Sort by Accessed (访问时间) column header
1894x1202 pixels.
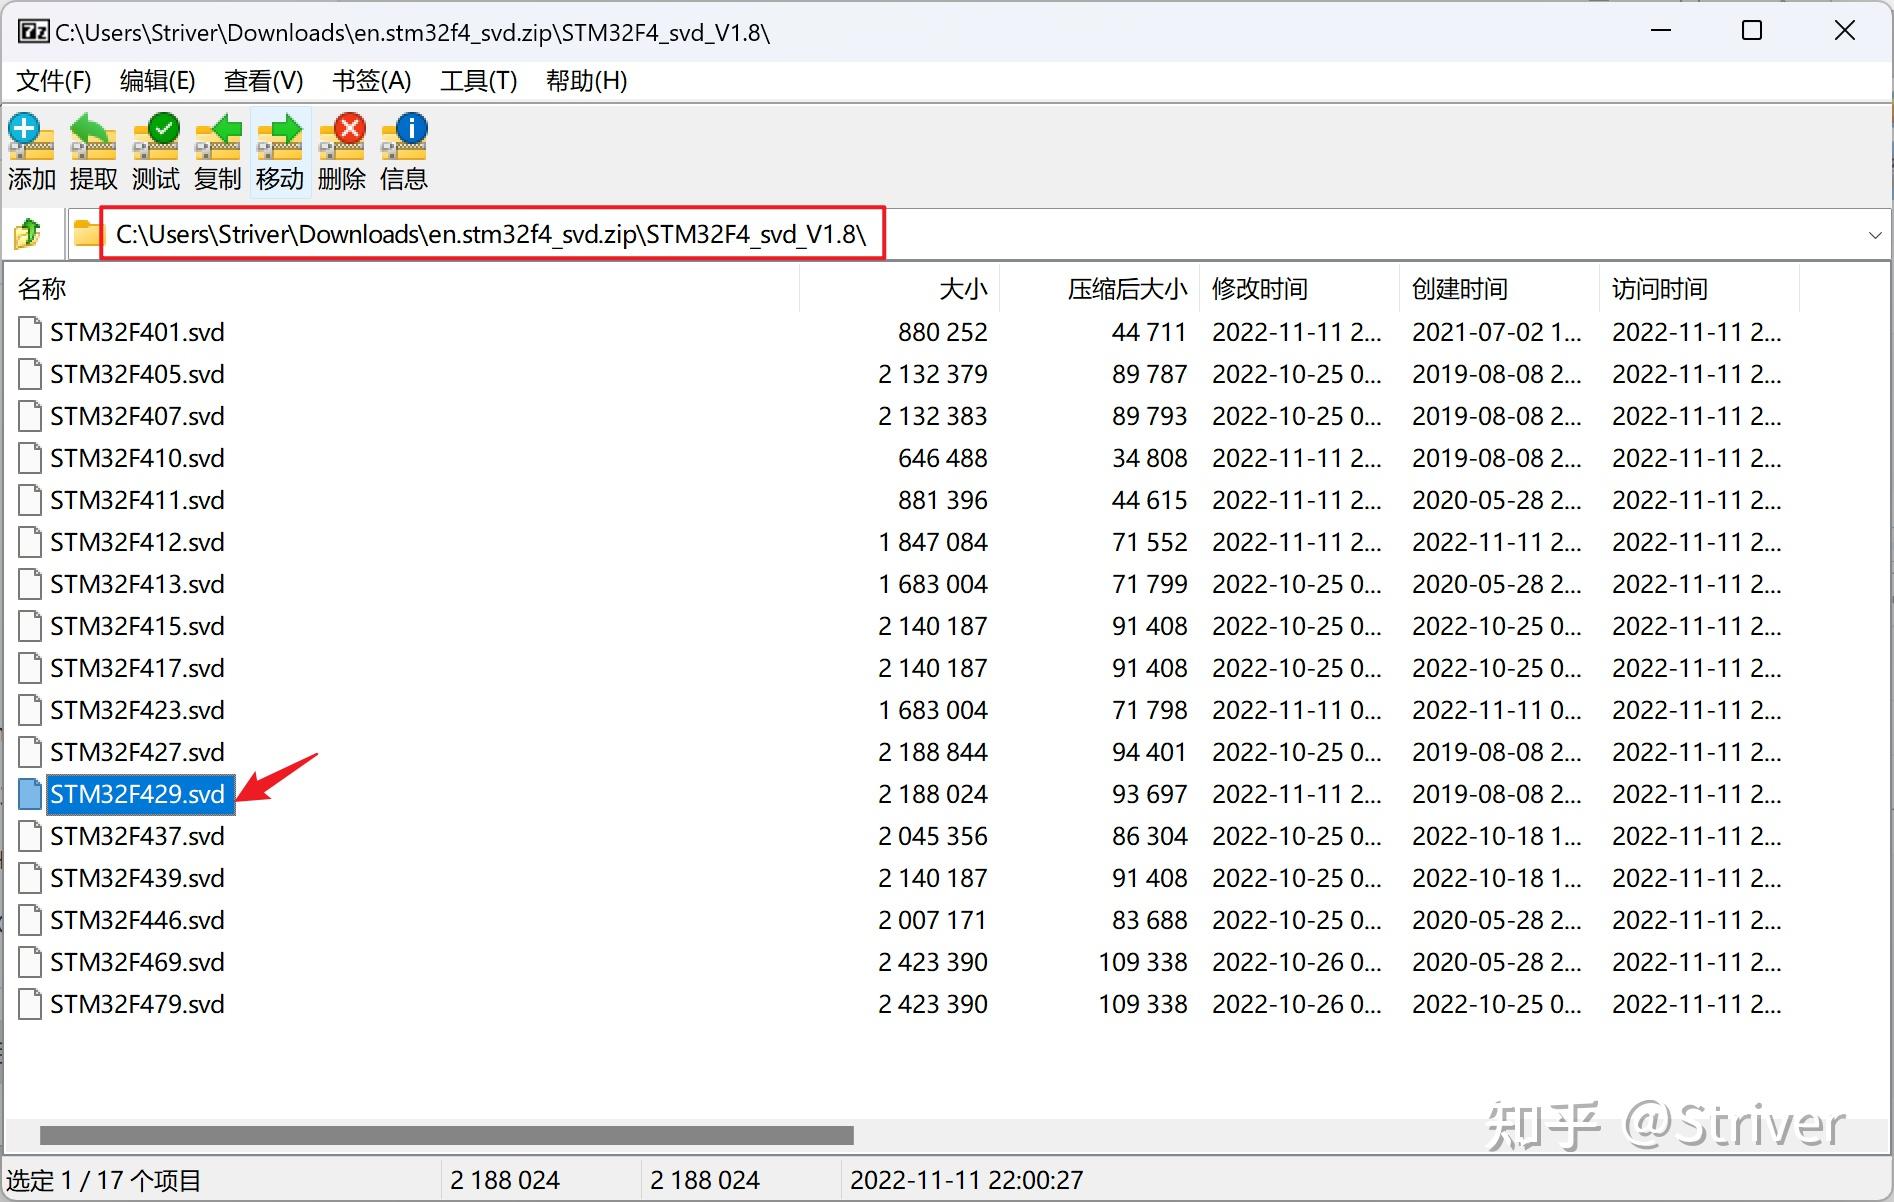(1700, 289)
